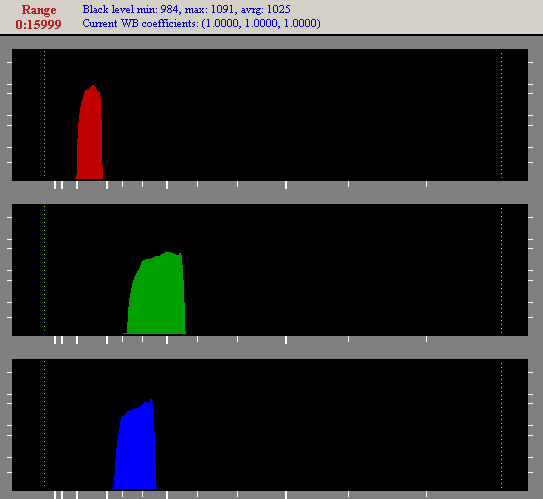Click rightmost tick mark under green panel
Viewport: 543px width, 499px height.
(426, 339)
